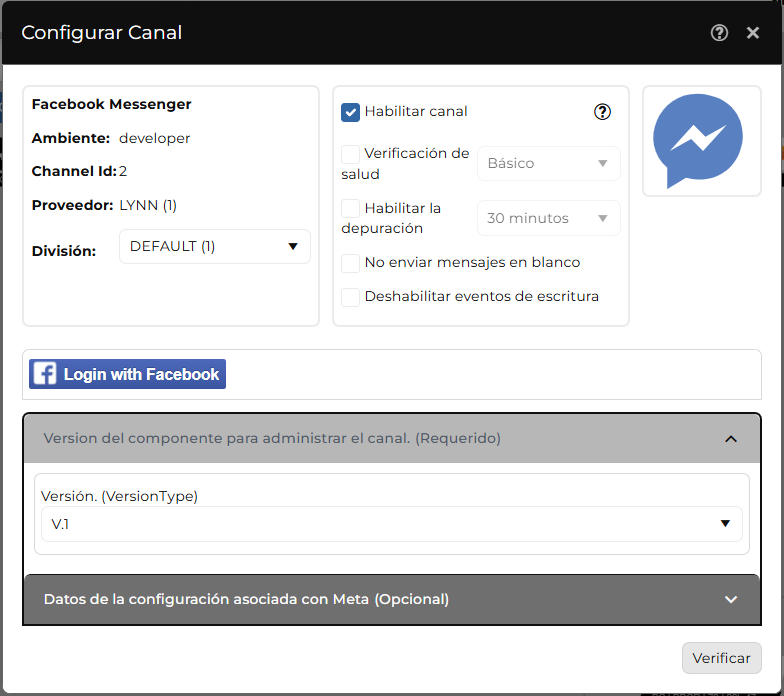Click the Ambiente value developer
The height and width of the screenshot is (696, 784).
coord(154,138)
